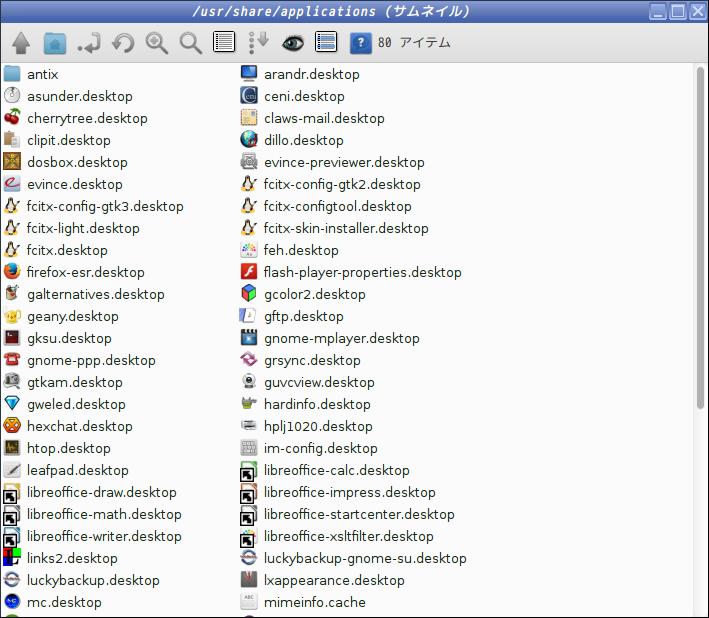Image resolution: width=709 pixels, height=618 pixels.
Task: Click leafpad.desktop file name
Action: pos(78,471)
